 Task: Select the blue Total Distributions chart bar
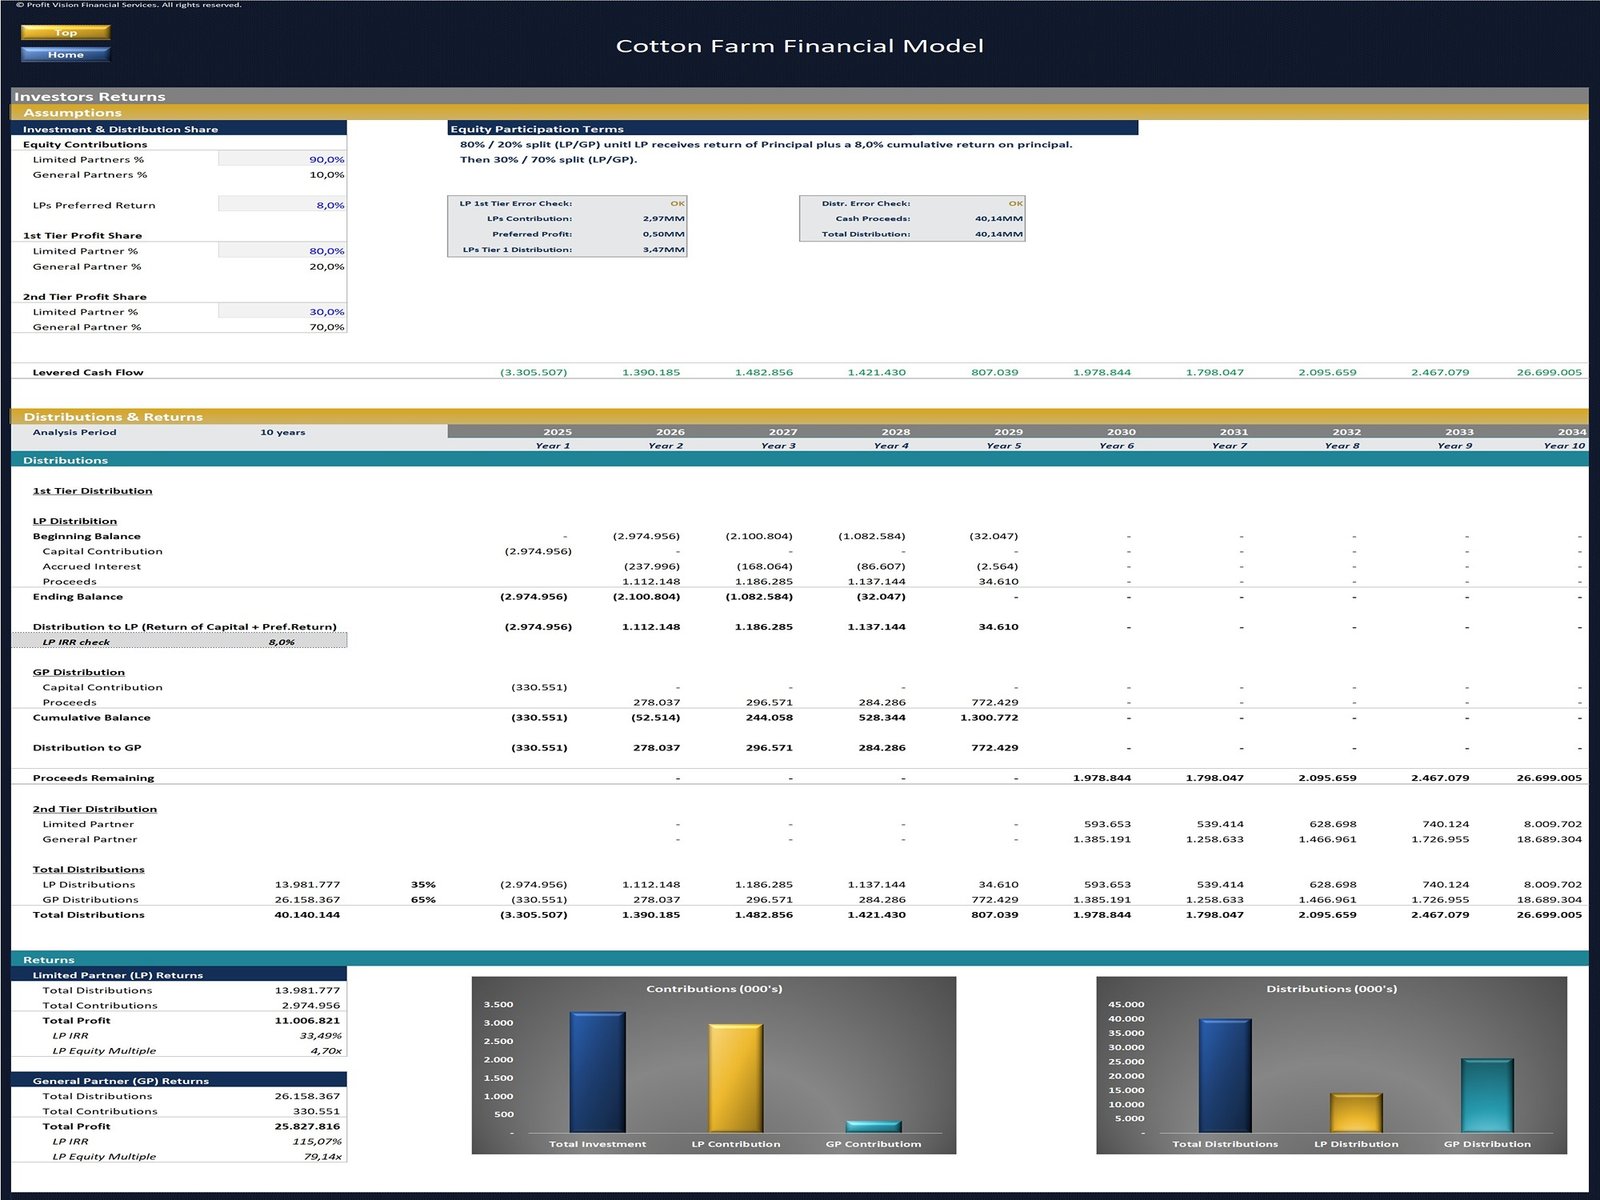click(x=1224, y=1076)
